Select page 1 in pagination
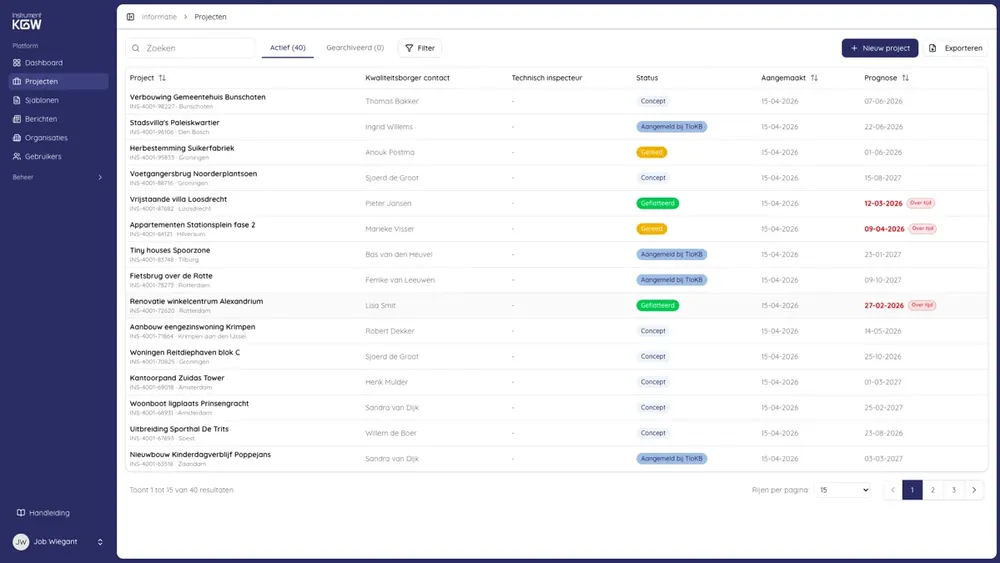Viewport: 1000px width, 563px height. click(x=912, y=490)
